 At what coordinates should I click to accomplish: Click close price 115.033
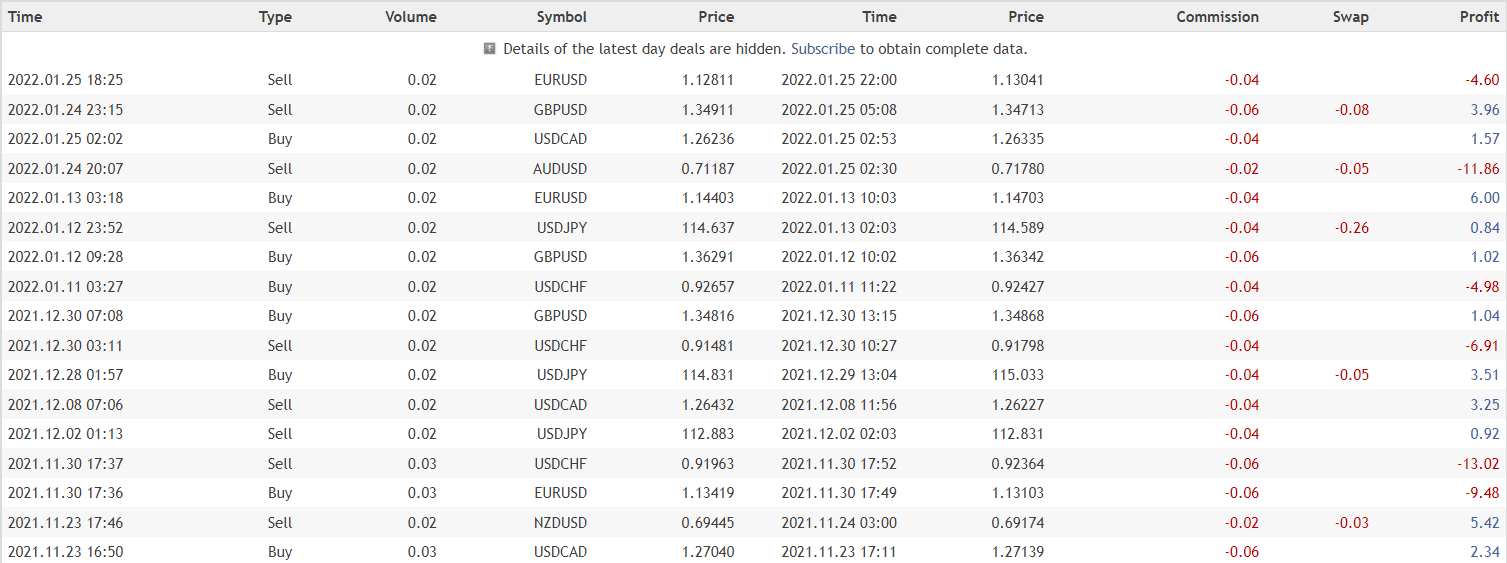tap(1018, 375)
